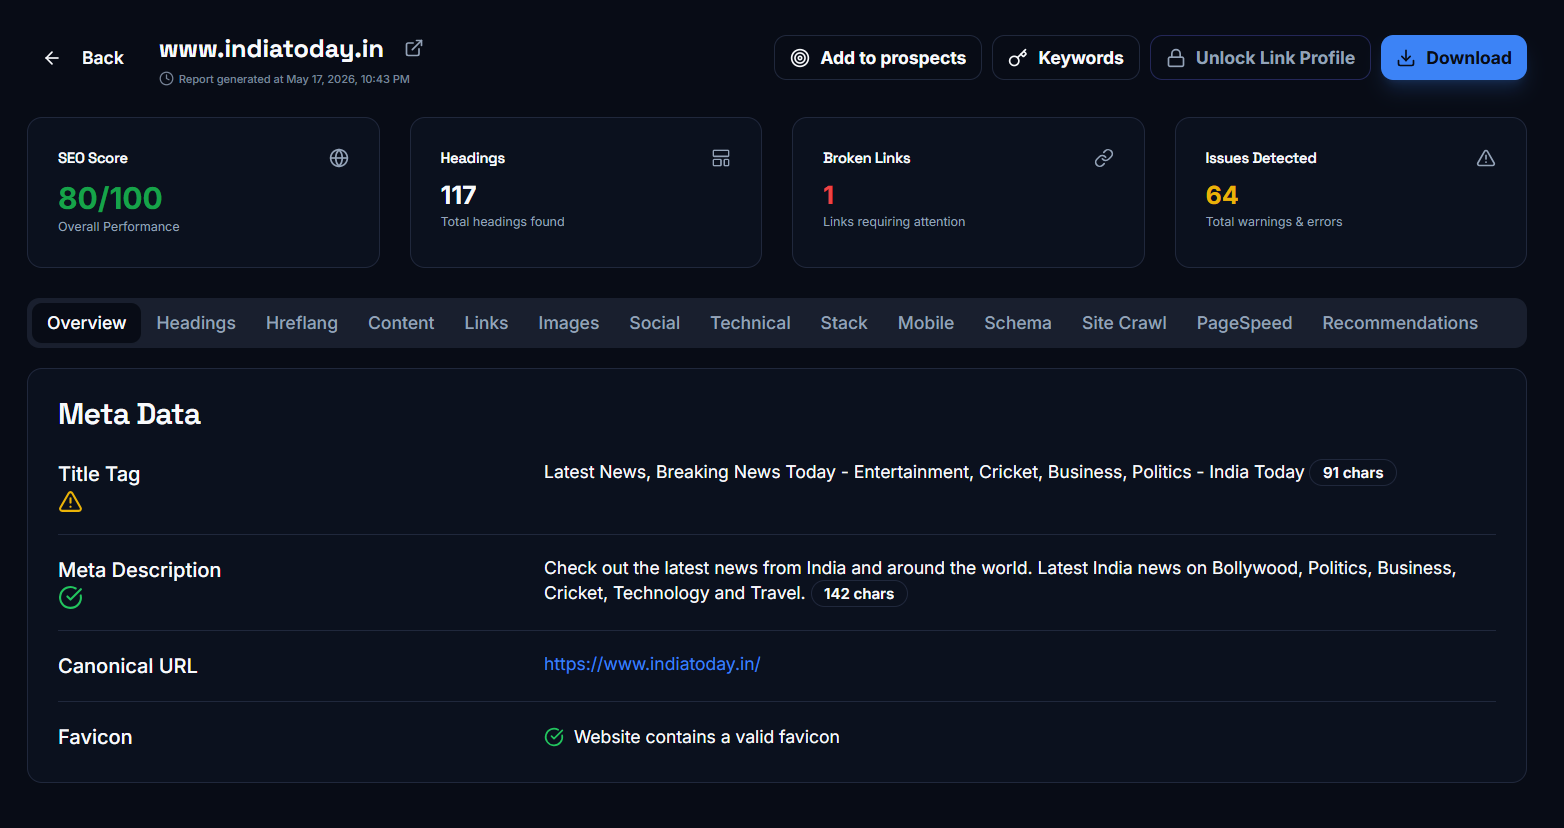1564x828 pixels.
Task: Open the Technical tab
Action: (750, 323)
